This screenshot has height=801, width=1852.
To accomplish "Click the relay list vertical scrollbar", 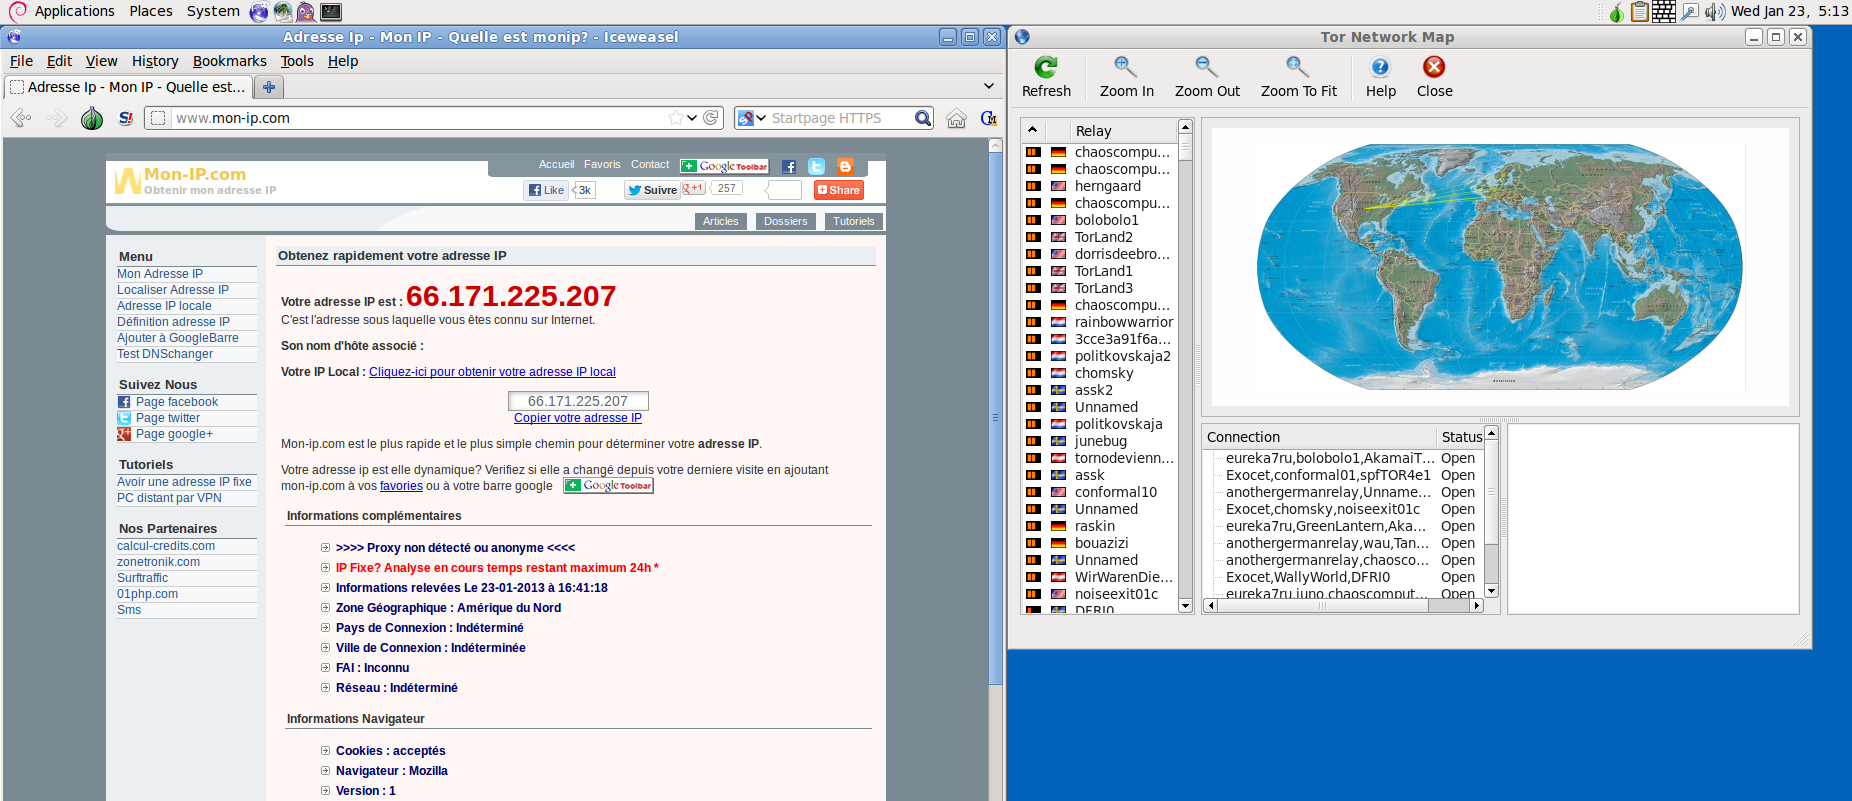I will coord(1185,365).
